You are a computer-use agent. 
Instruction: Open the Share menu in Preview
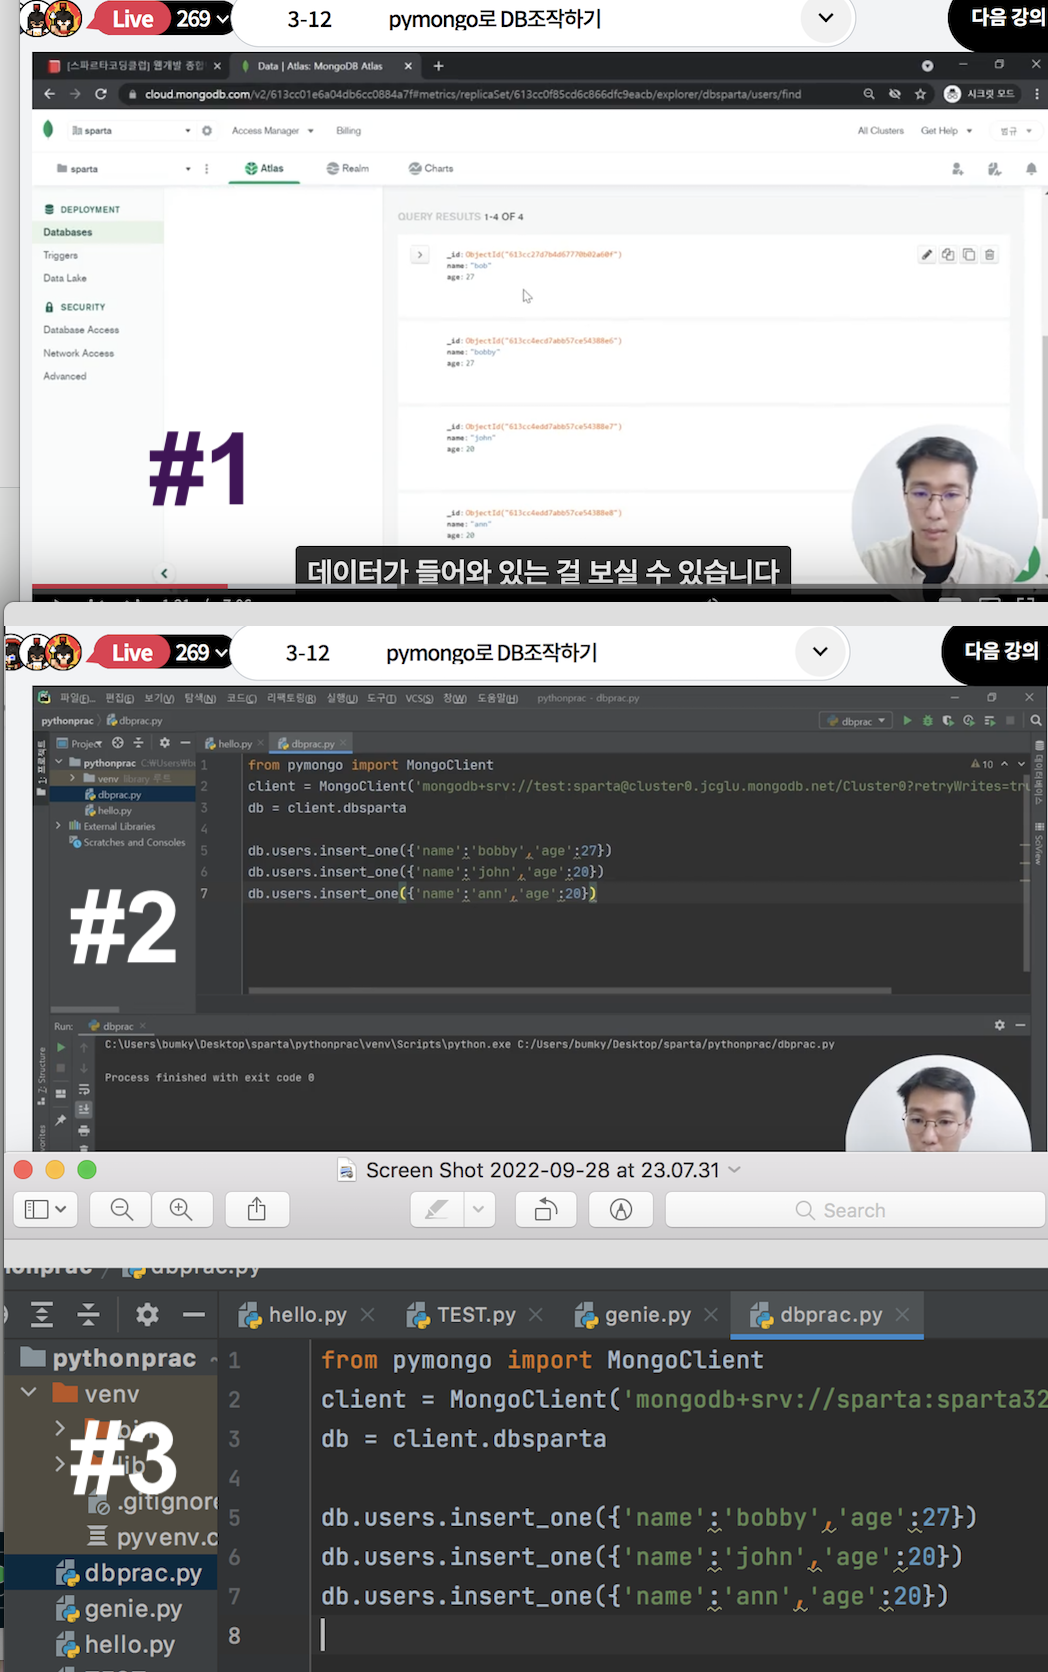257,1209
